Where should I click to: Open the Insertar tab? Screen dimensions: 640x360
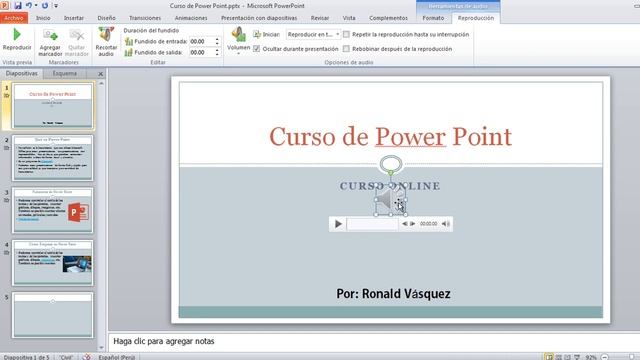pyautogui.click(x=74, y=18)
